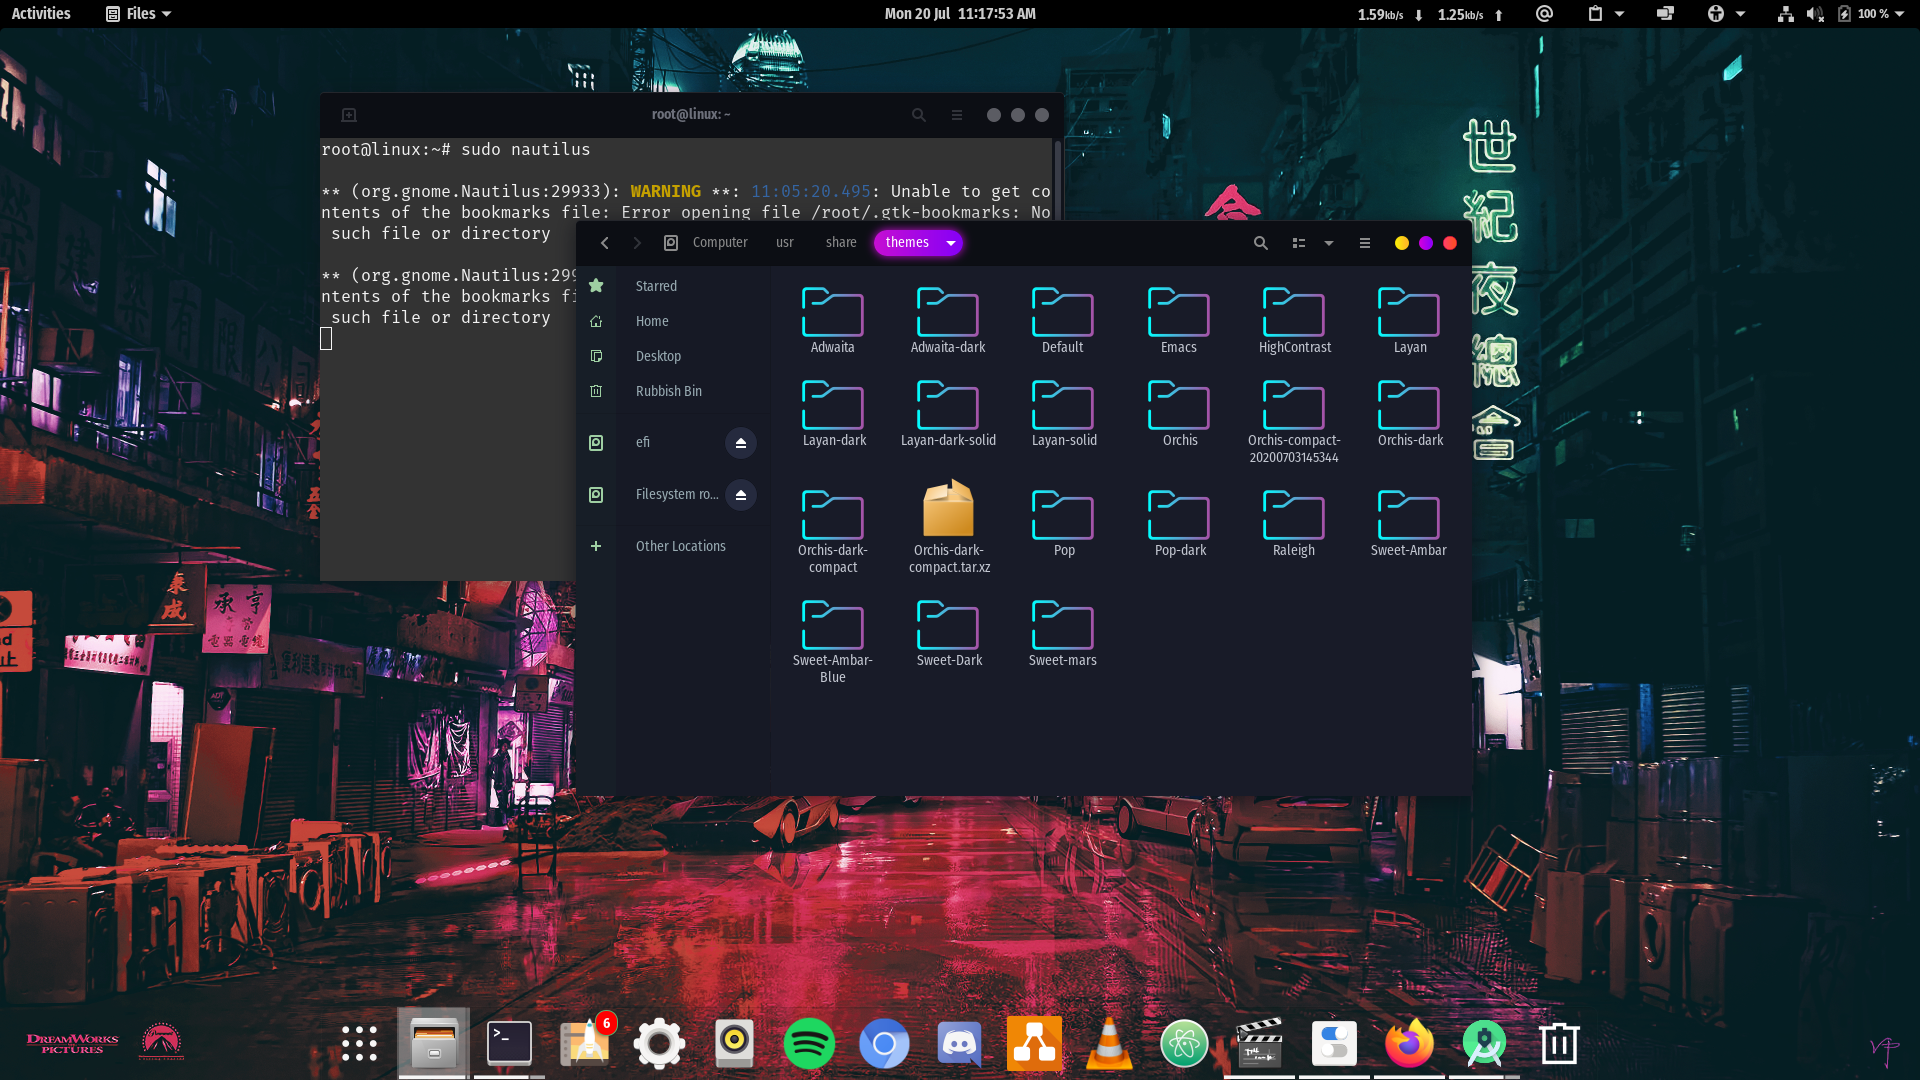The image size is (1920, 1080).
Task: Eject the Filesystem root volume
Action: (x=740, y=495)
